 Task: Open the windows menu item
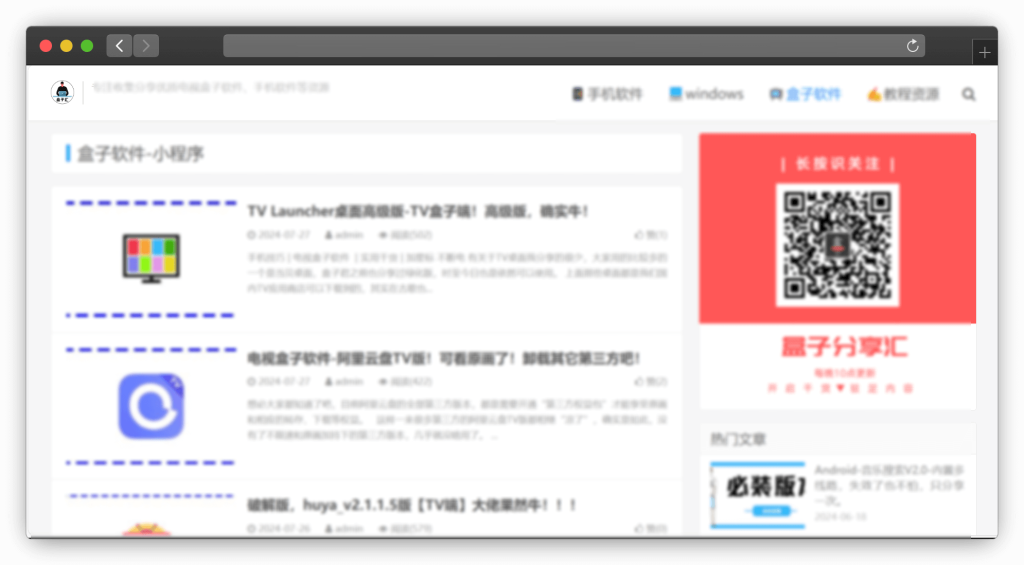pos(706,94)
